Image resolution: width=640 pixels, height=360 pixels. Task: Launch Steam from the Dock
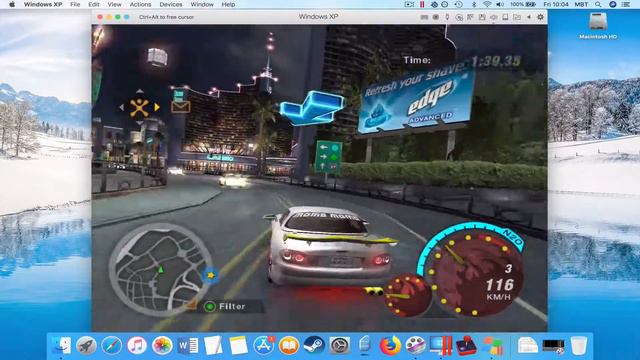(x=314, y=345)
